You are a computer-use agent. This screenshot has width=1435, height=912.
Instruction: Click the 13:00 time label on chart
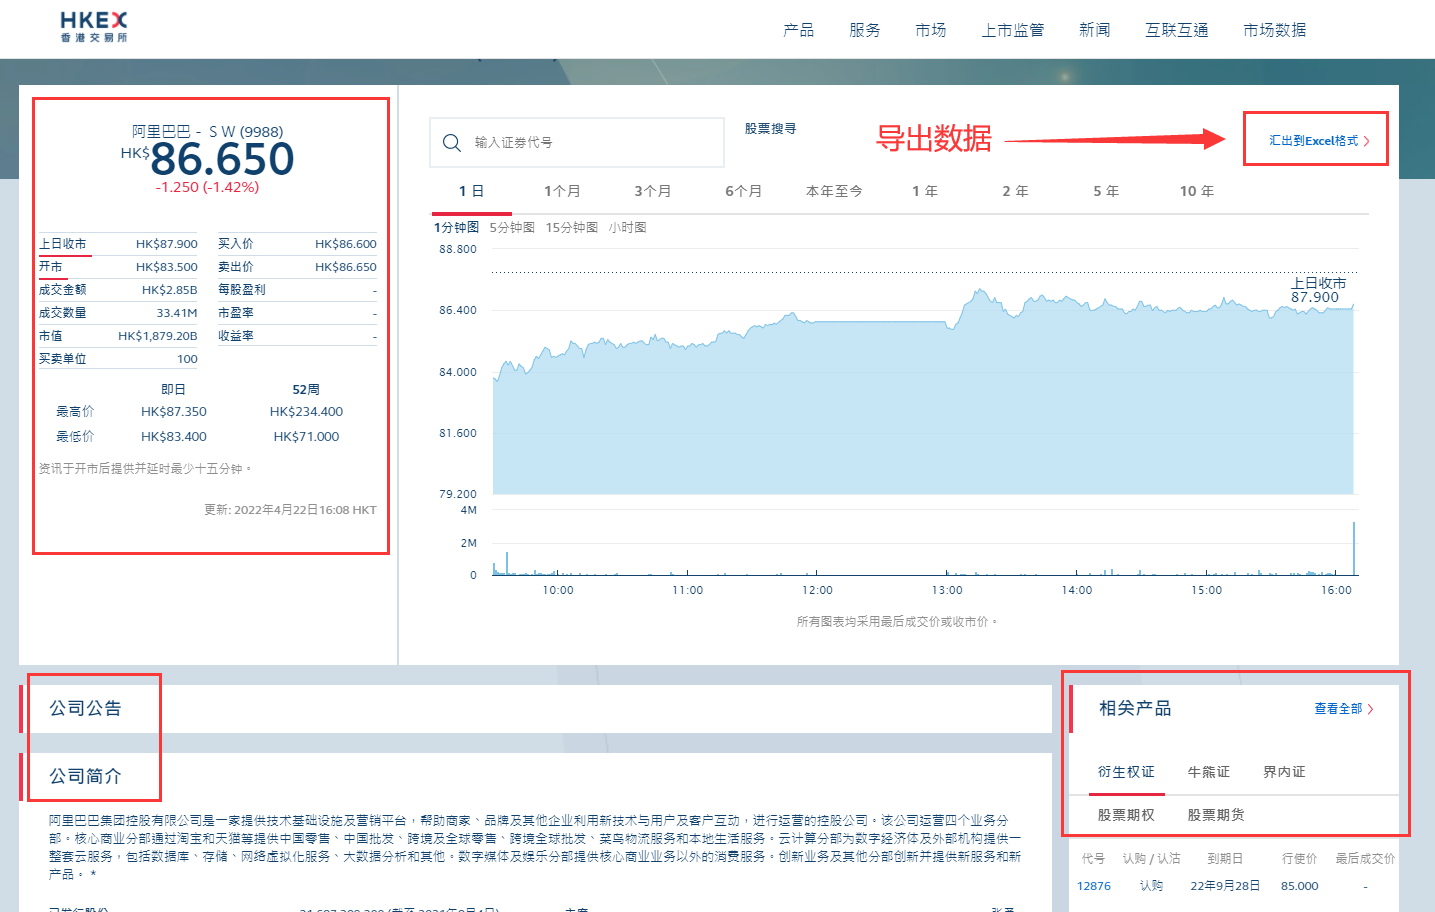[x=947, y=590]
